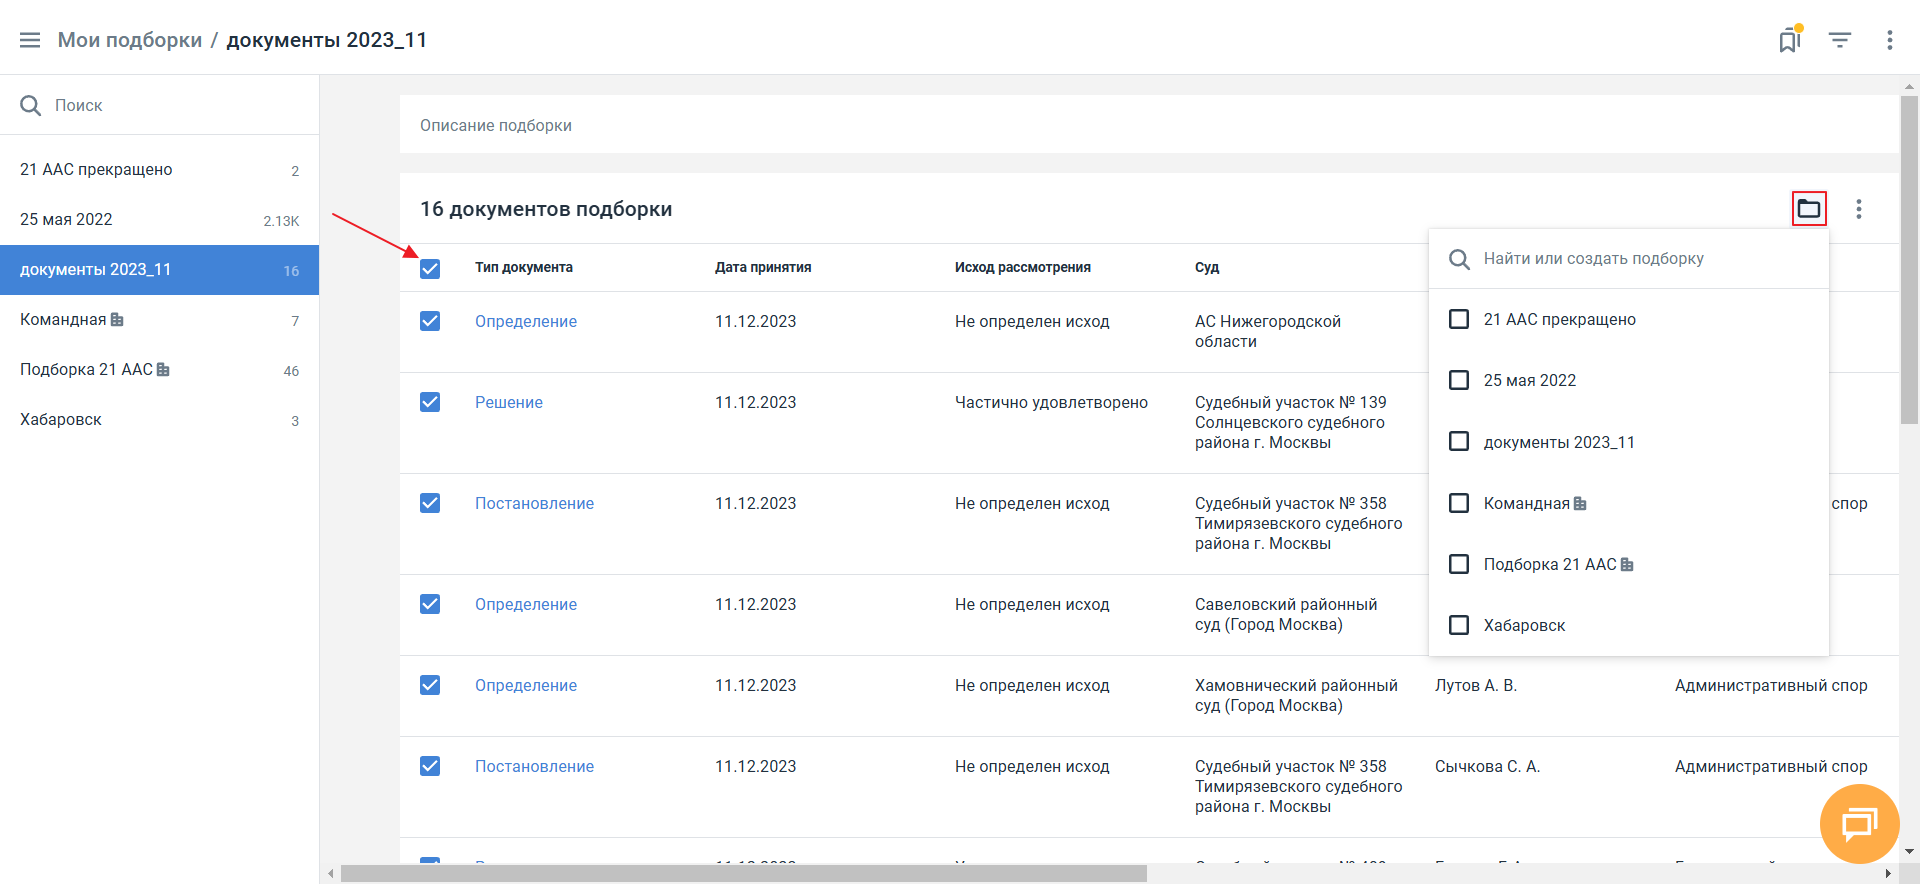Select sidebar collection документы 2023_11
This screenshot has height=884, width=1920.
pos(159,270)
